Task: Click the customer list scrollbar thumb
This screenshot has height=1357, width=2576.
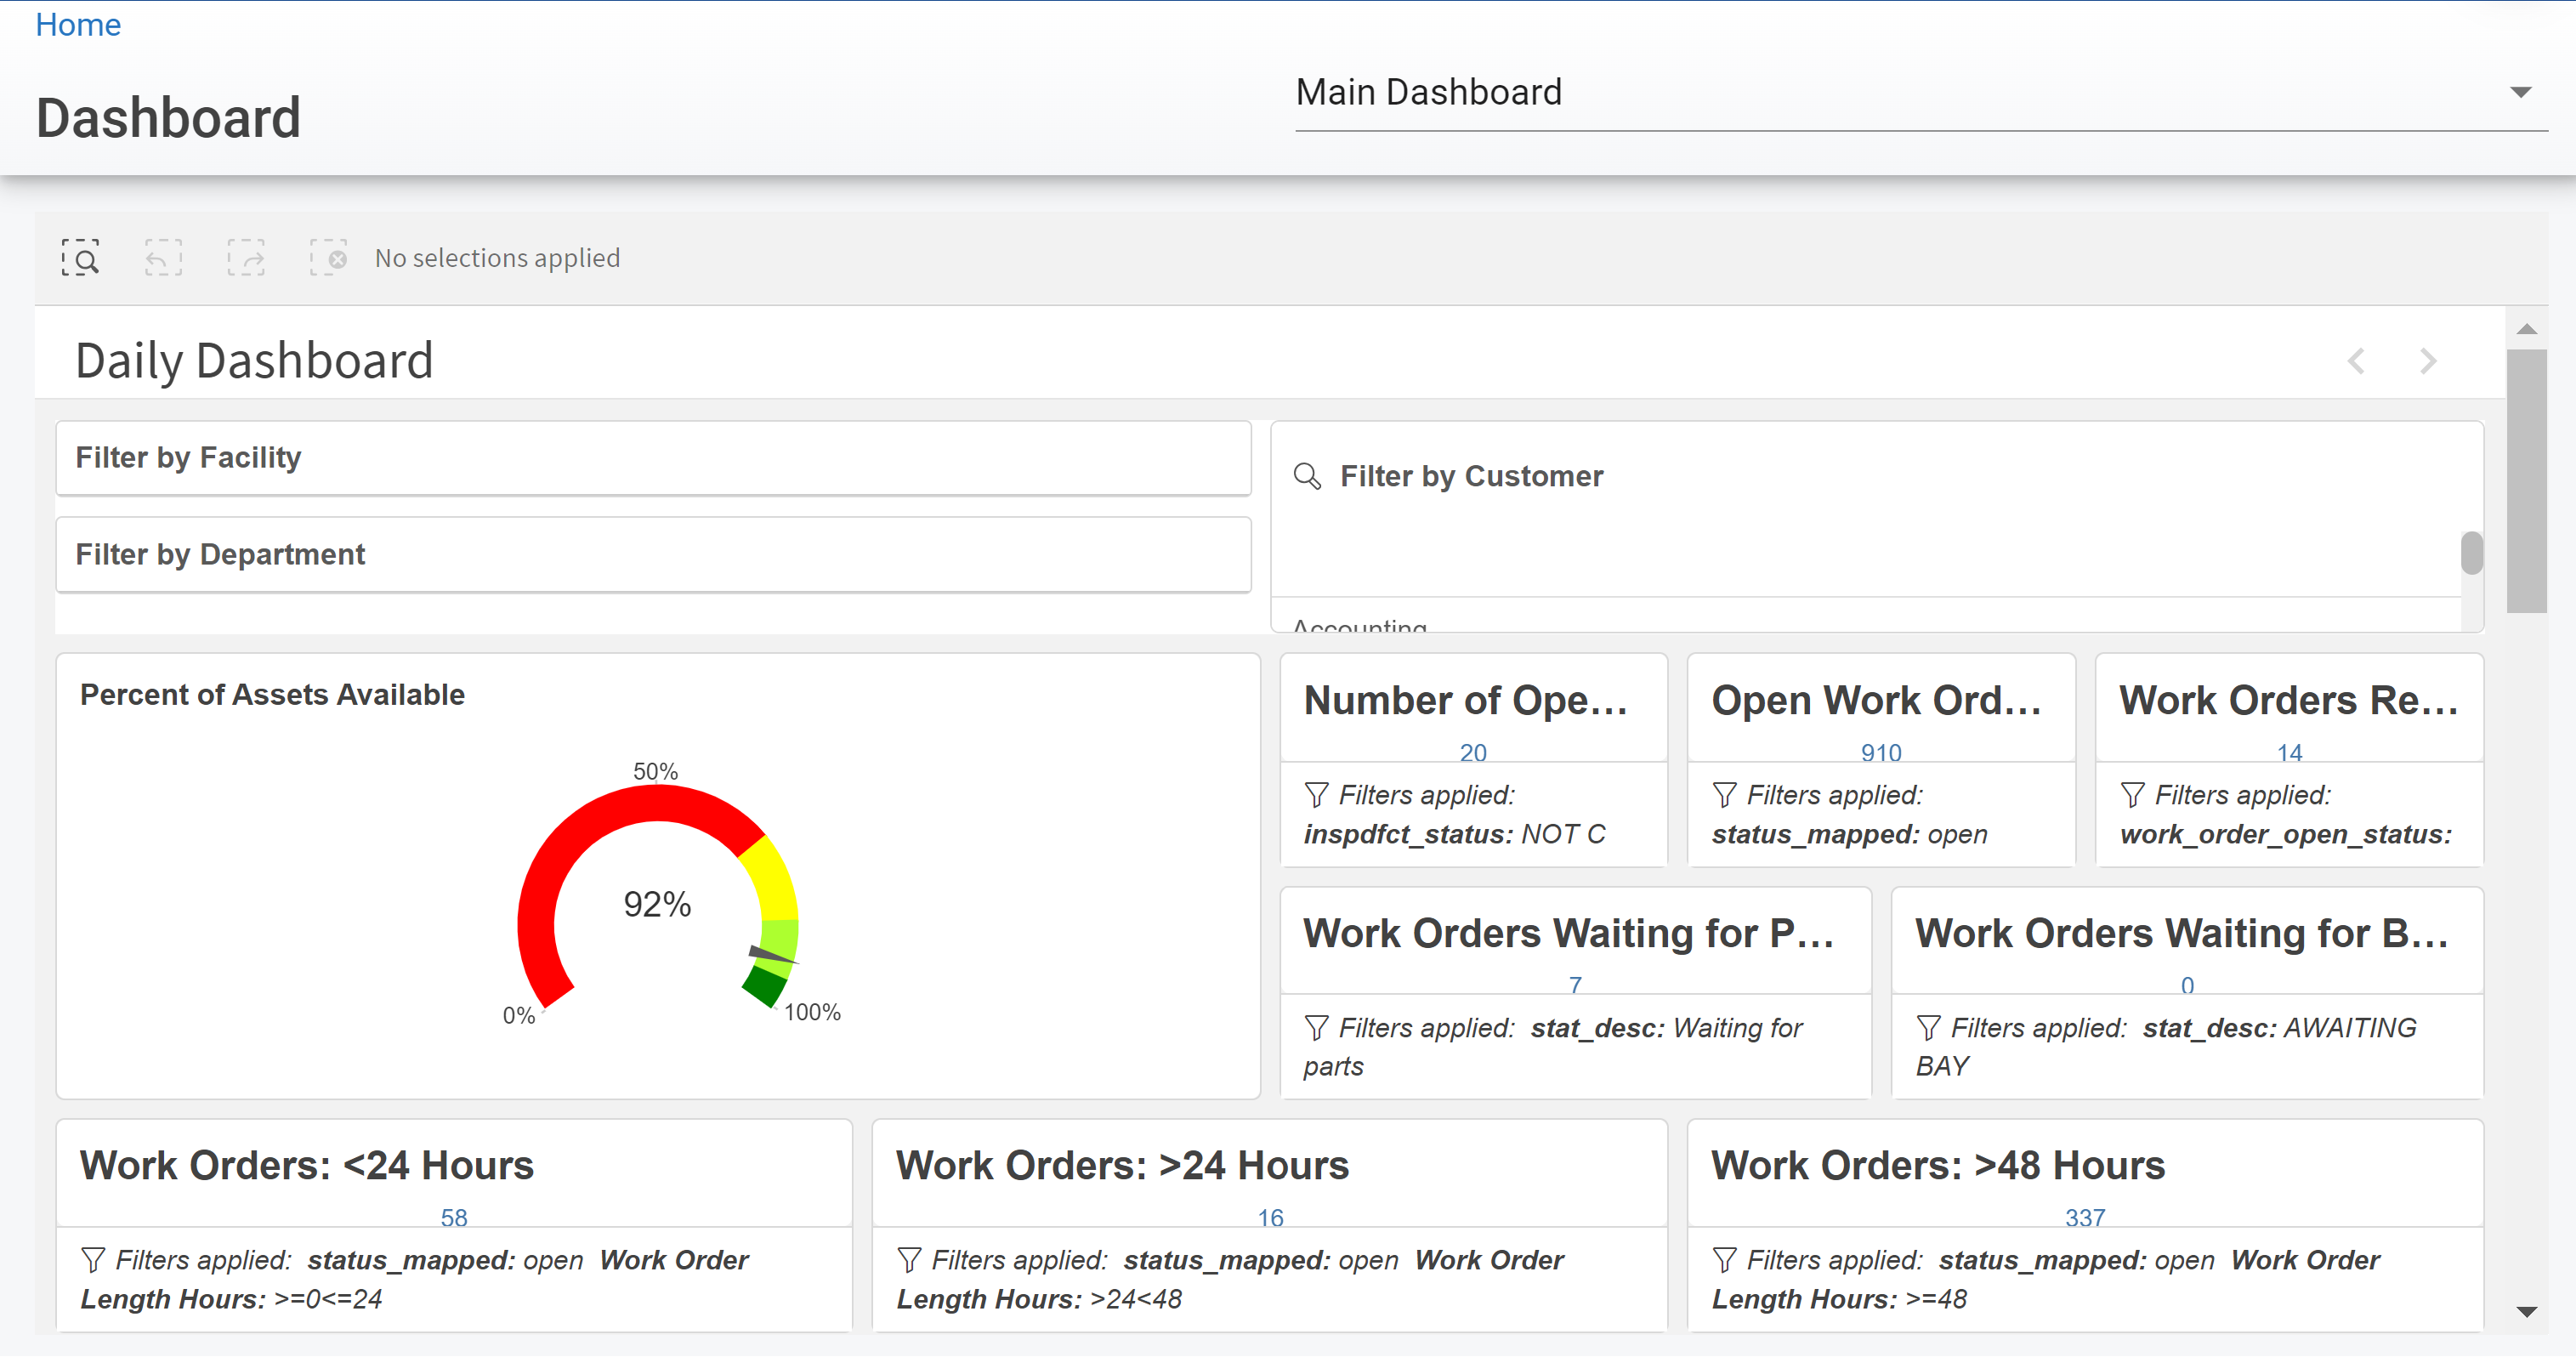Action: [2471, 553]
